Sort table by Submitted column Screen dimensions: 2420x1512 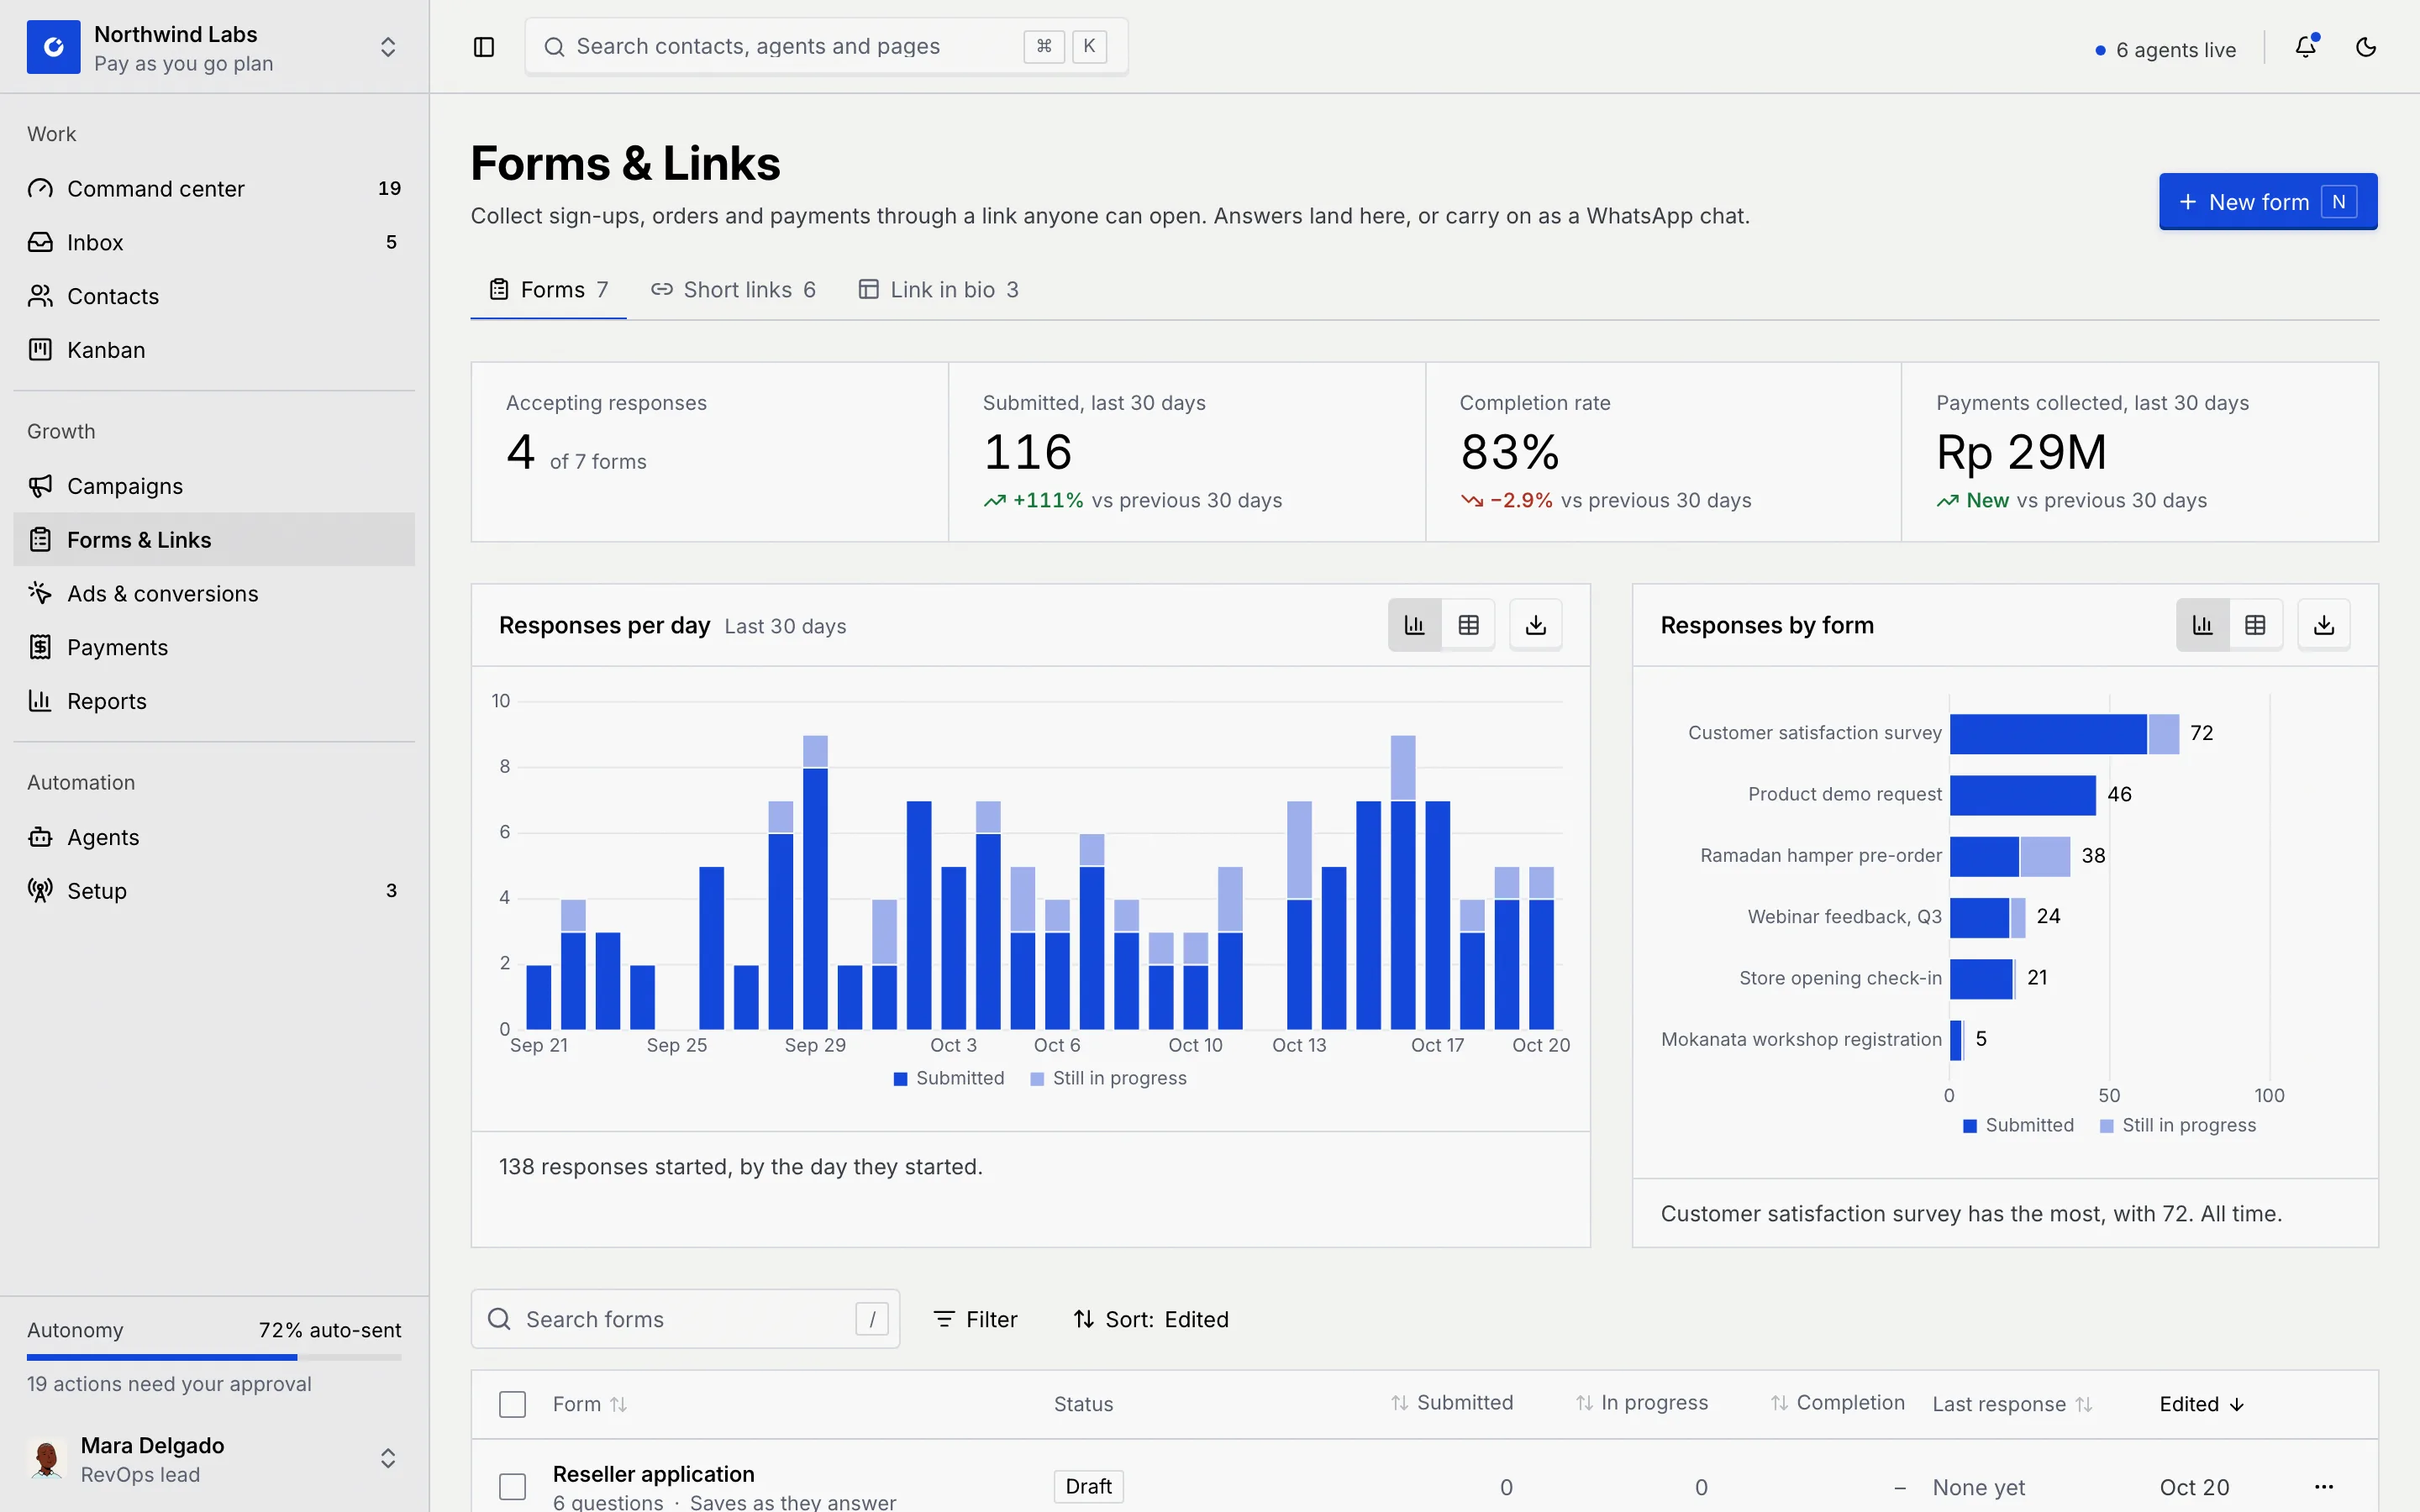tap(1452, 1403)
